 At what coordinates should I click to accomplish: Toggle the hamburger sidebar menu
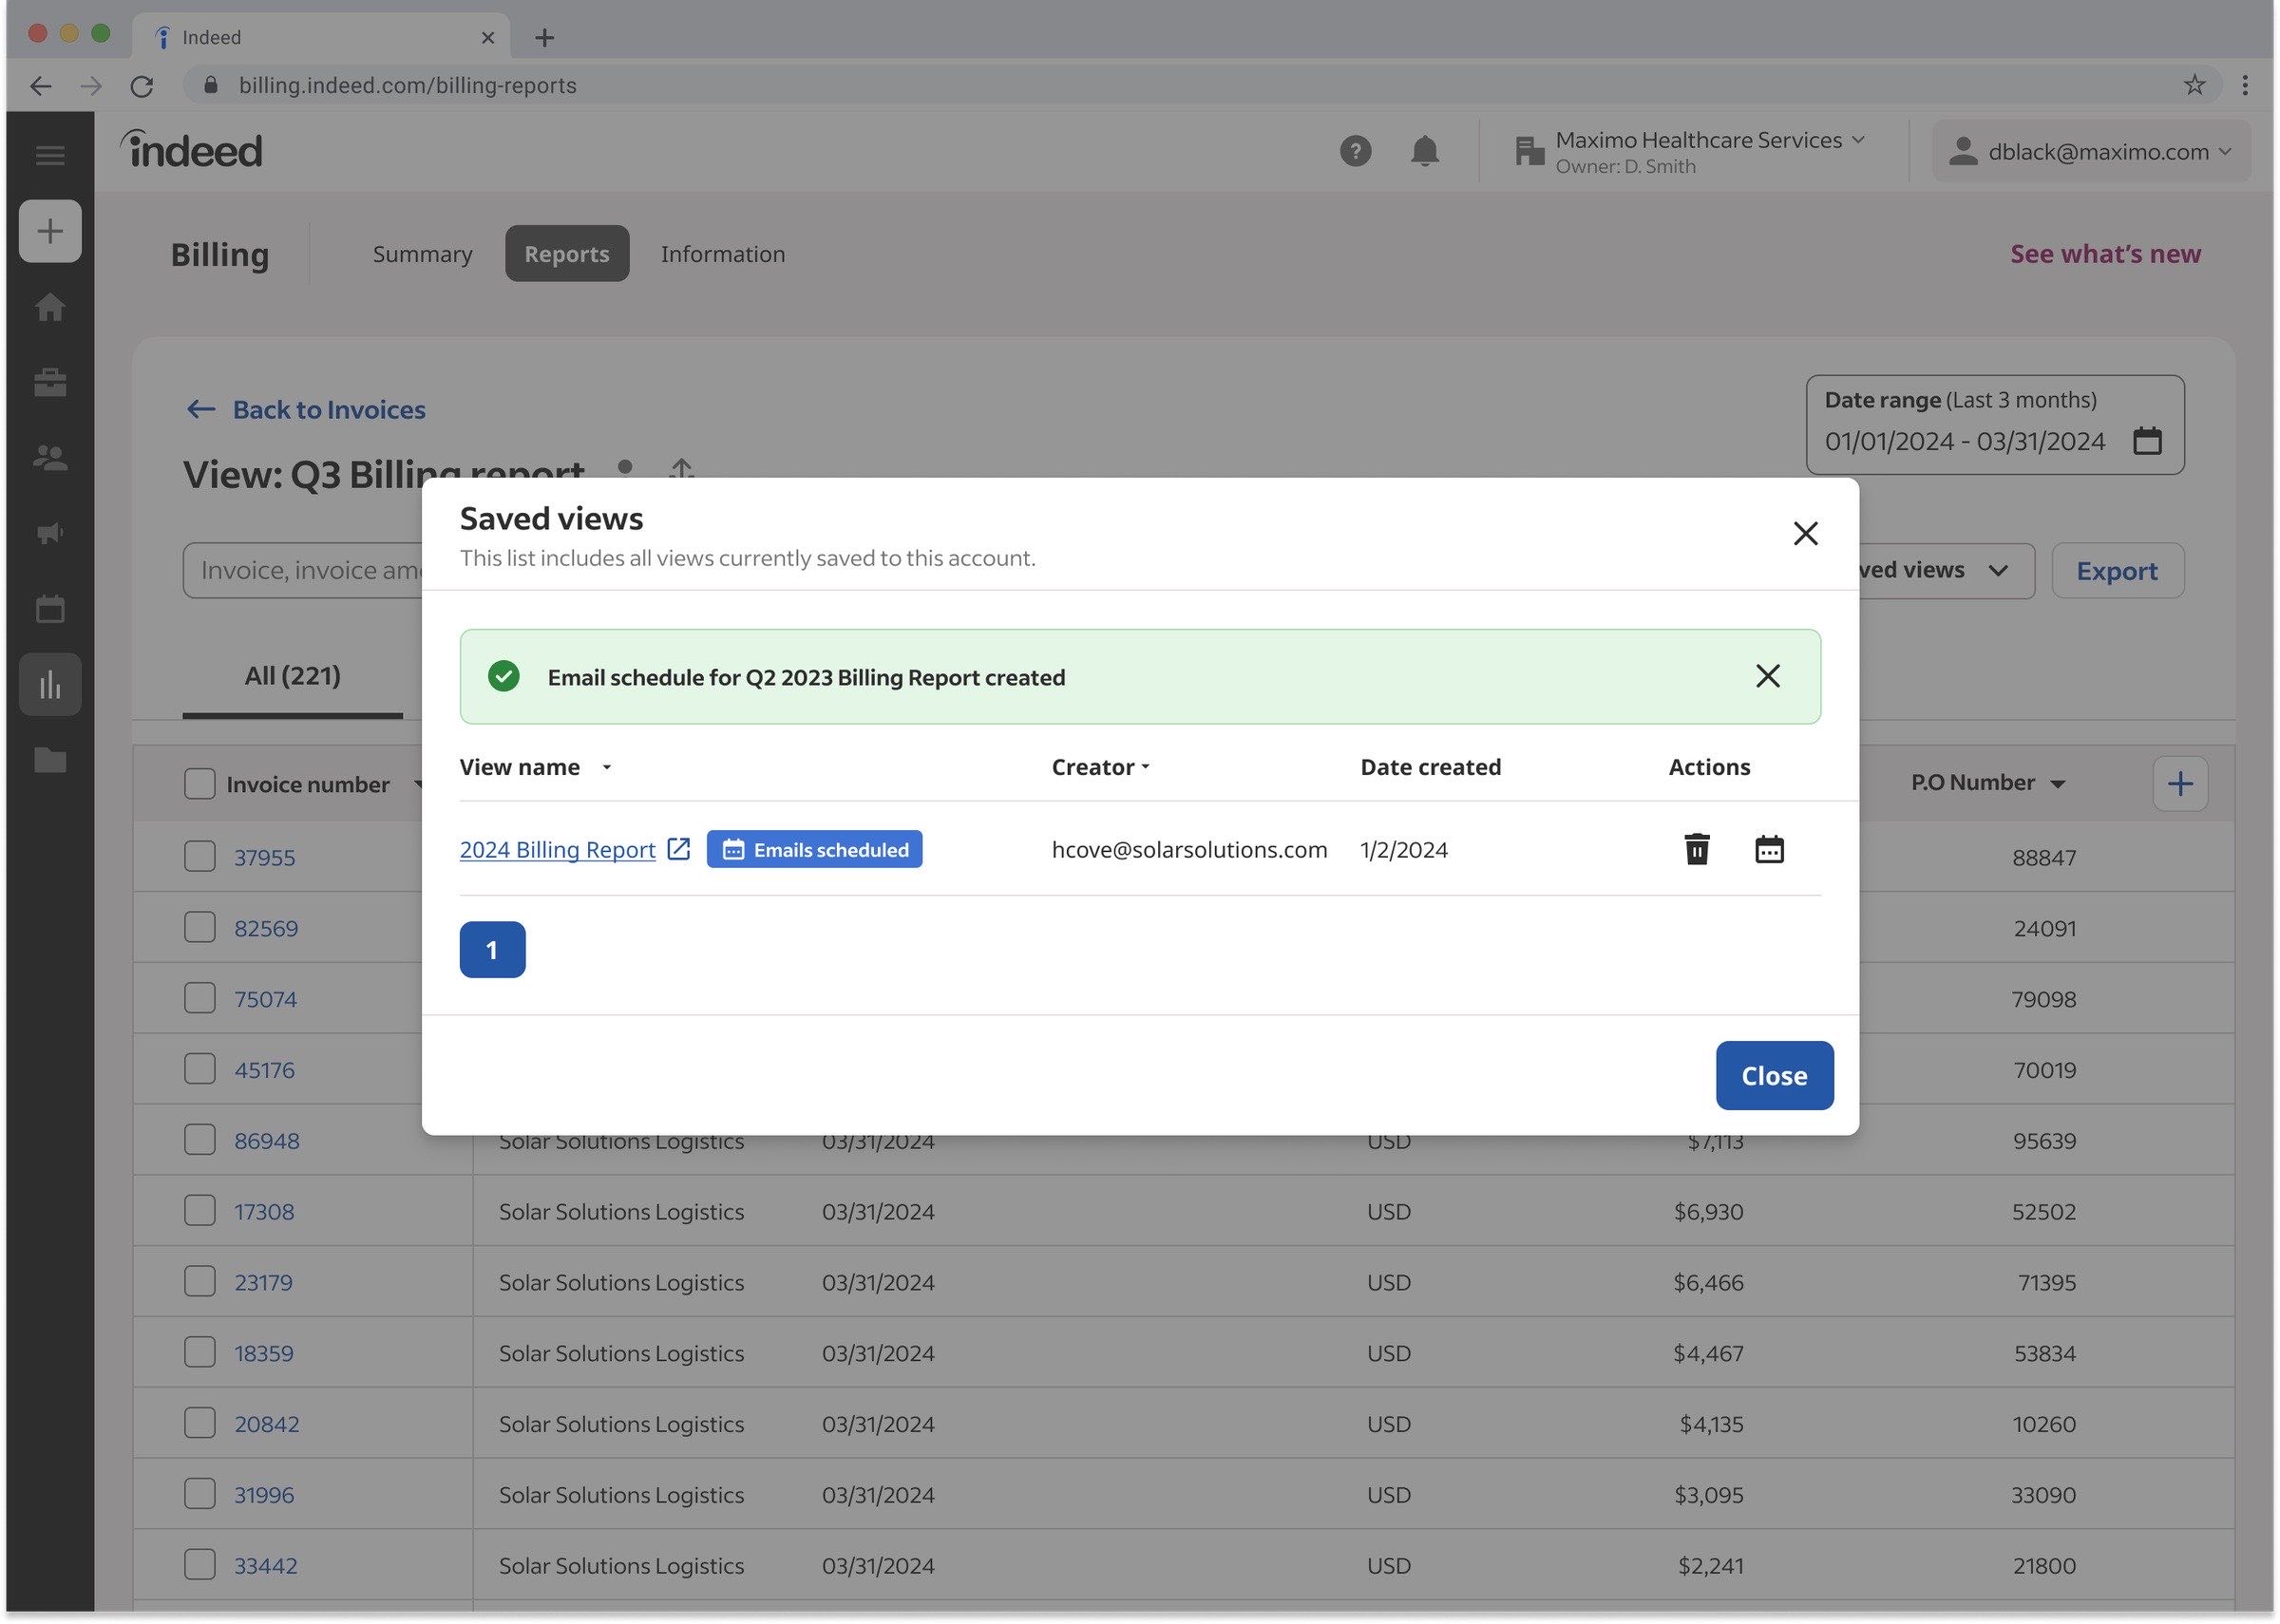click(50, 155)
